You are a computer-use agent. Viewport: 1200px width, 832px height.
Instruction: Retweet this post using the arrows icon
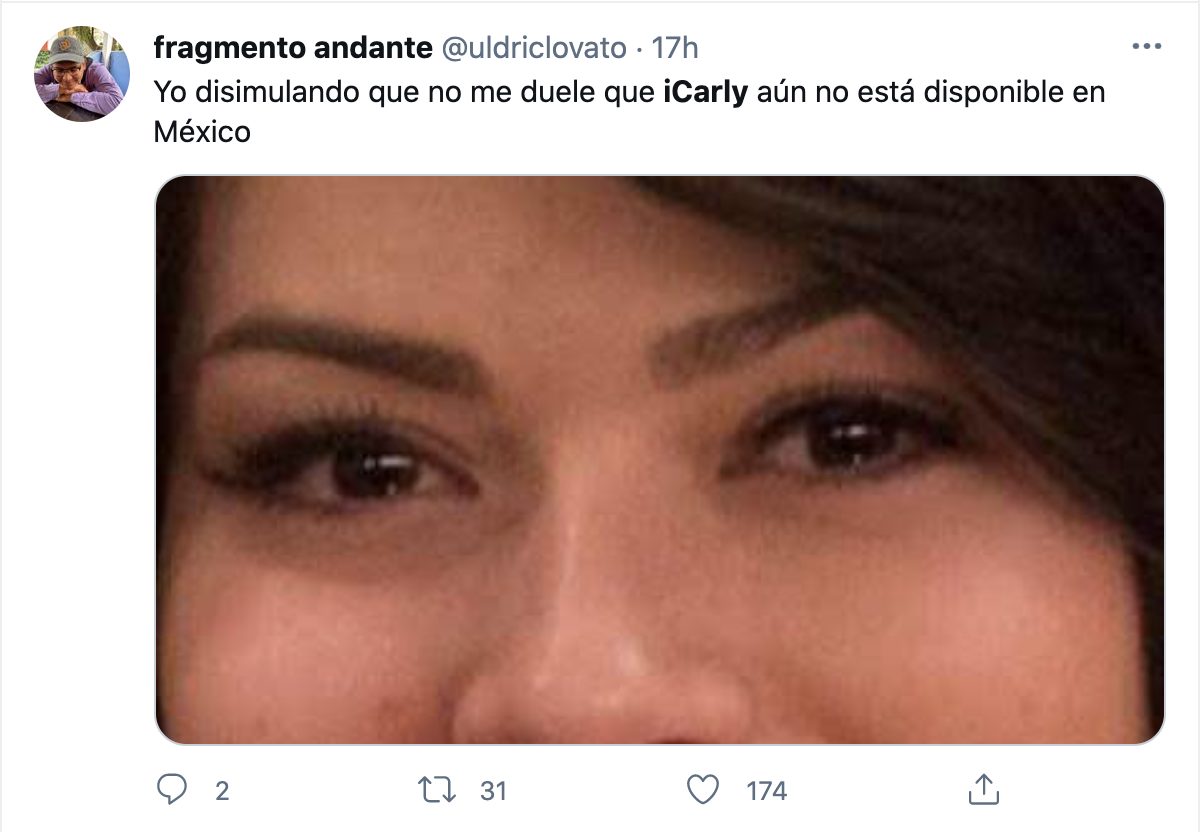pos(436,790)
